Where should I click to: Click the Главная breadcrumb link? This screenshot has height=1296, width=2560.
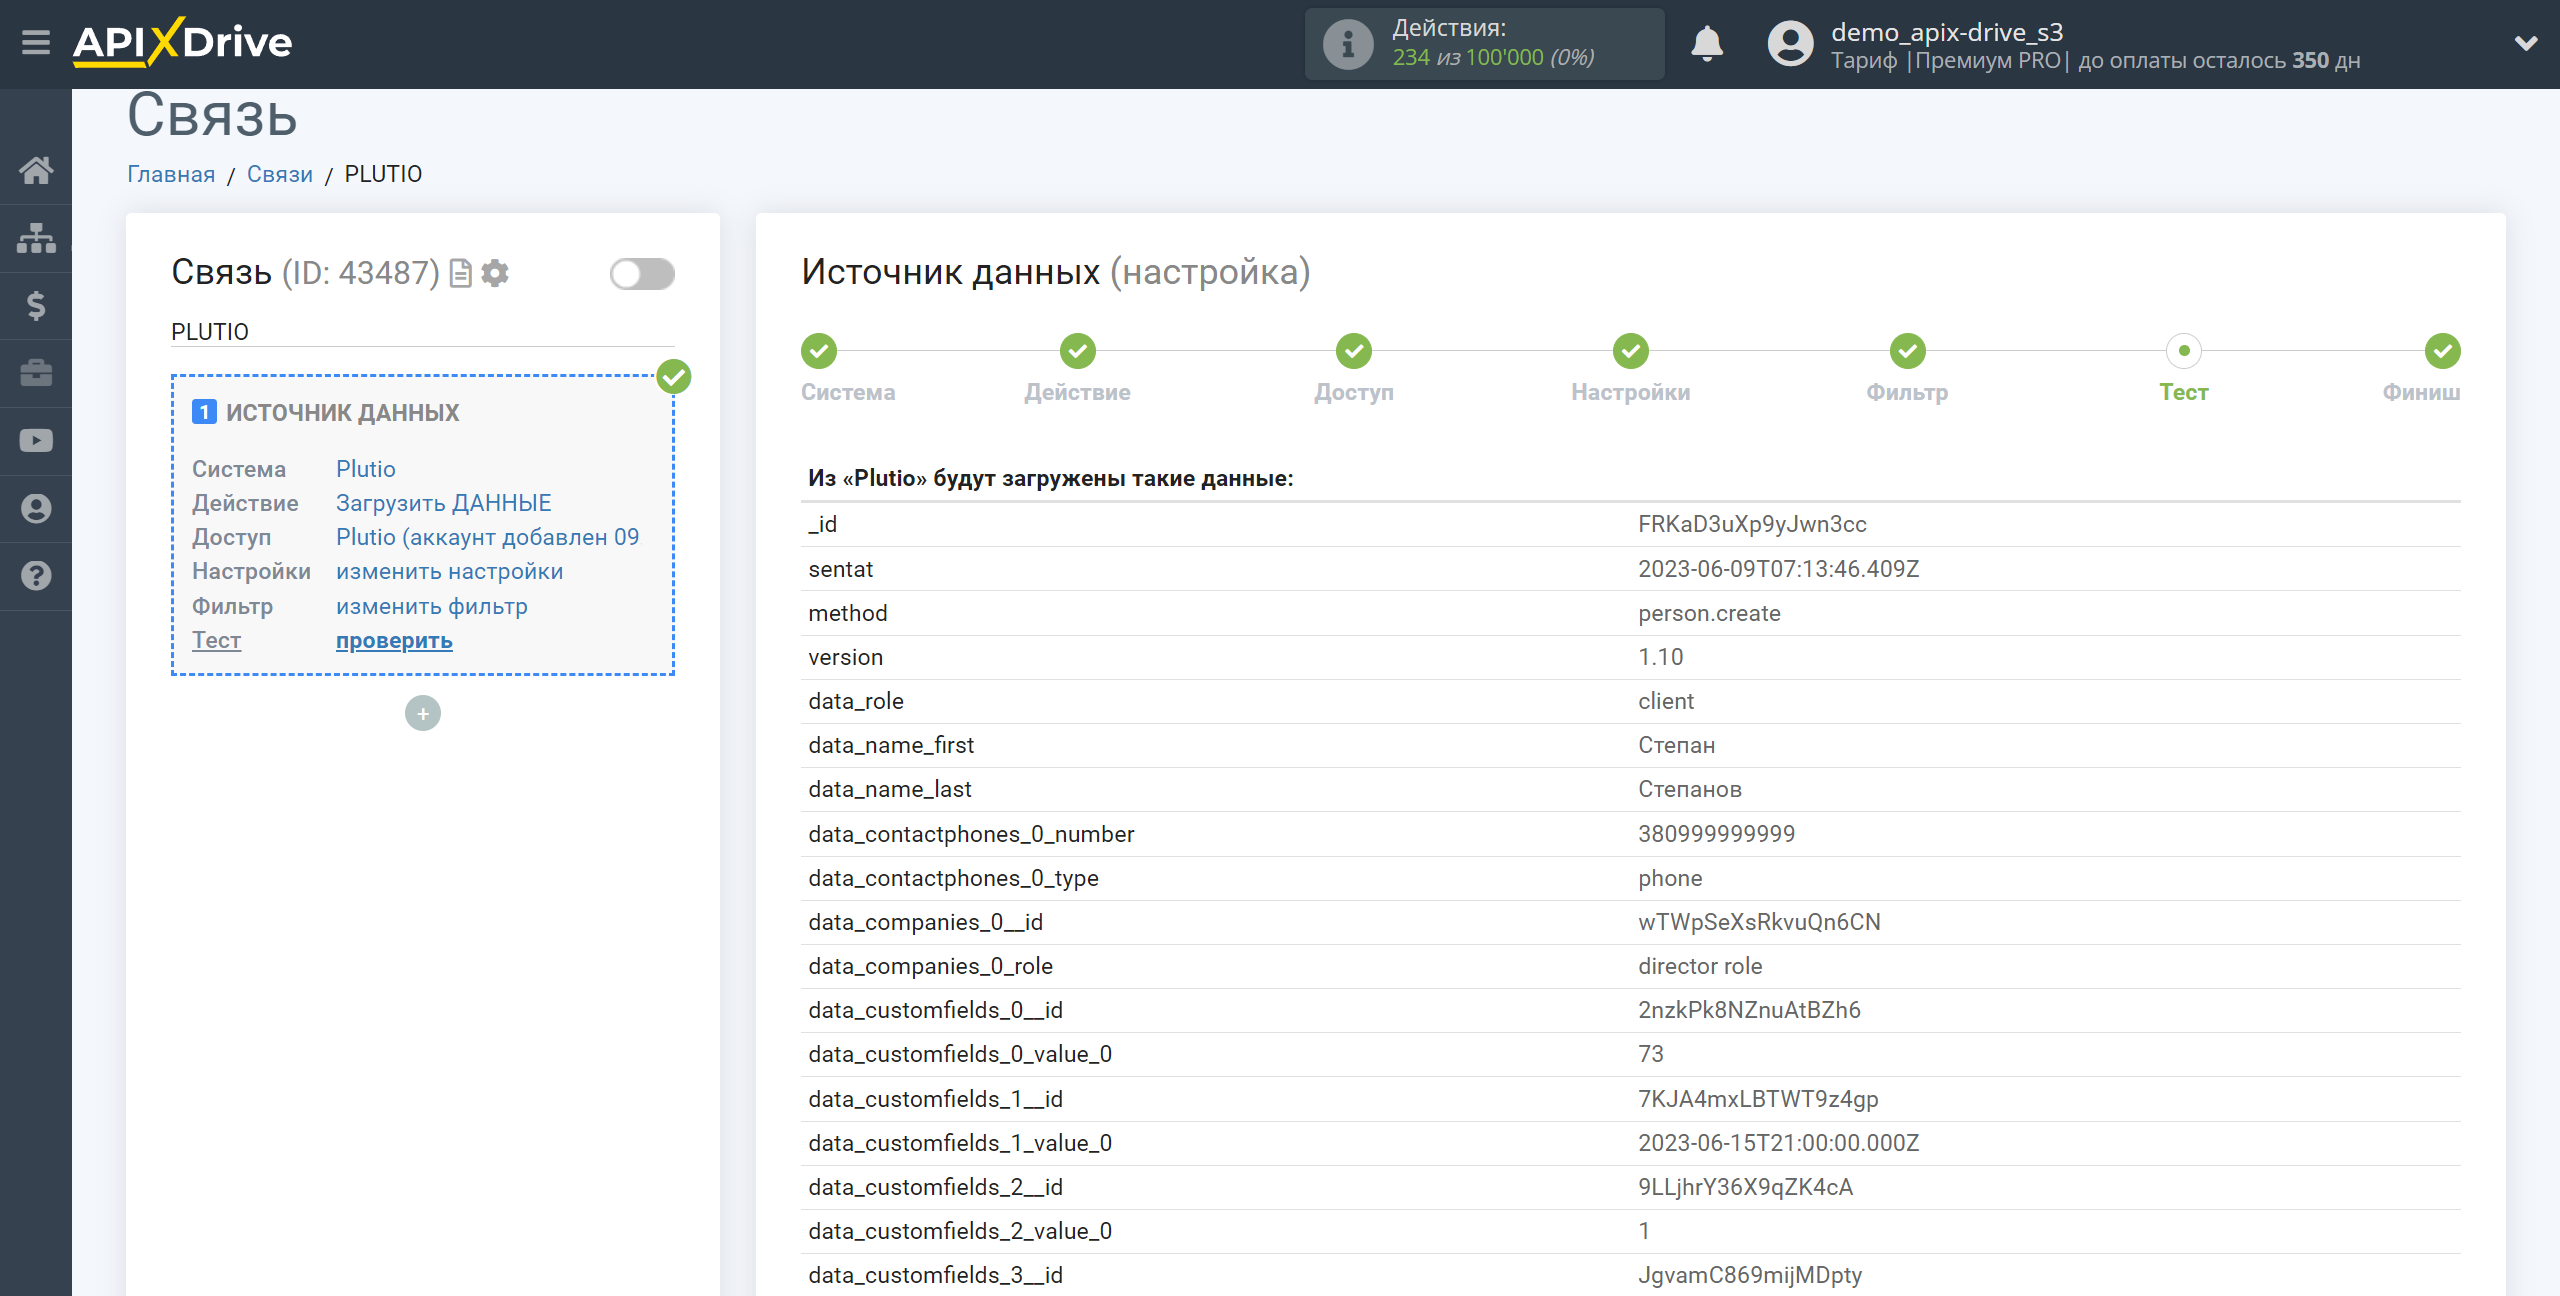click(171, 174)
